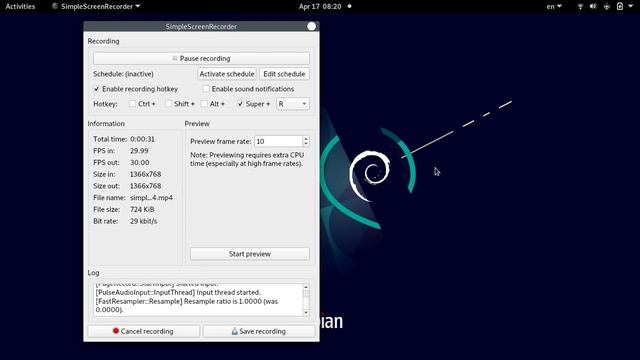This screenshot has height=360, width=640.
Task: Untick the Super + hotkey modifier
Action: [240, 104]
